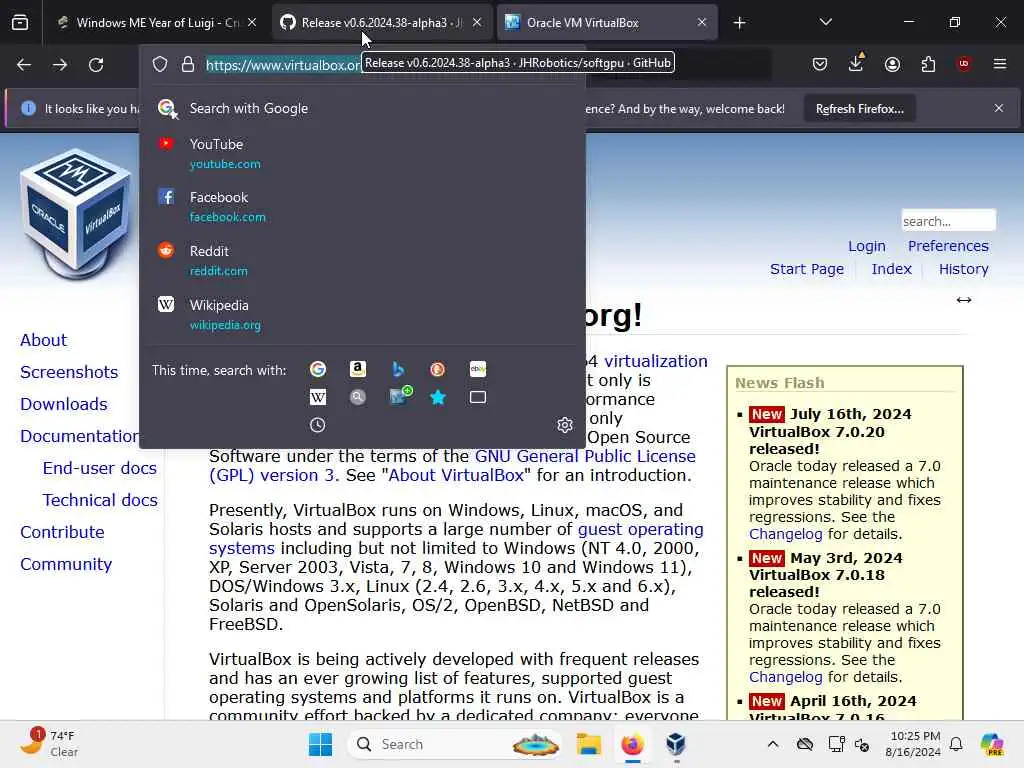
Task: Open Screenshots in the sidebar
Action: (x=69, y=372)
